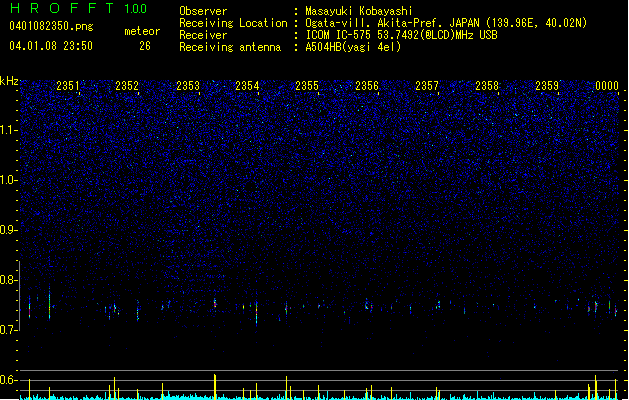Viewport: 629px width, 400px height.
Task: Click the Ogata-vill. Akita-Pref. JAPAN location text
Action: click(446, 23)
